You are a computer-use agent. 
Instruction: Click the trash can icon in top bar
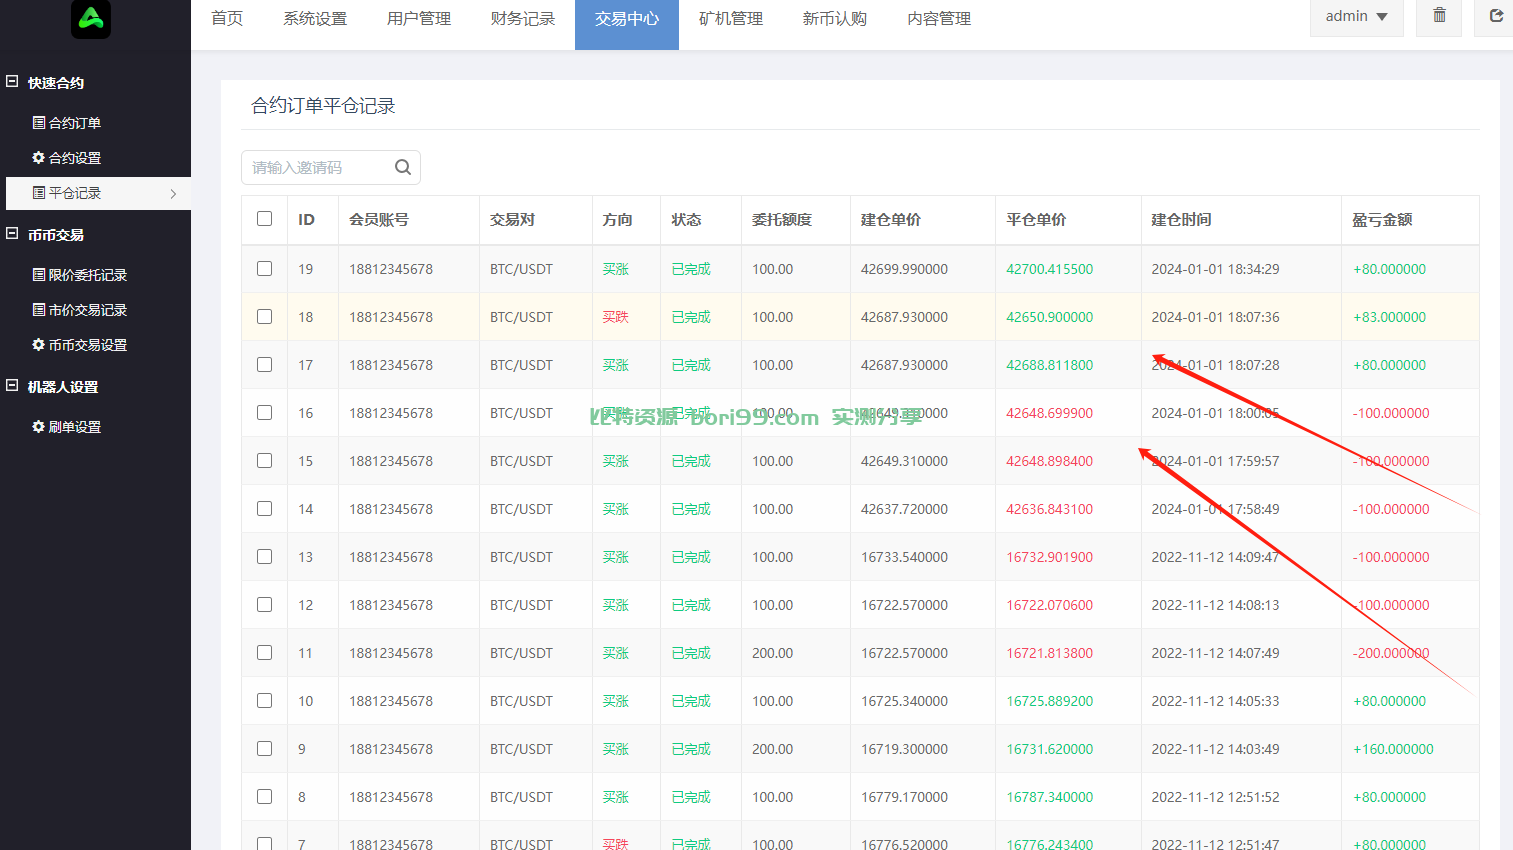(1439, 15)
